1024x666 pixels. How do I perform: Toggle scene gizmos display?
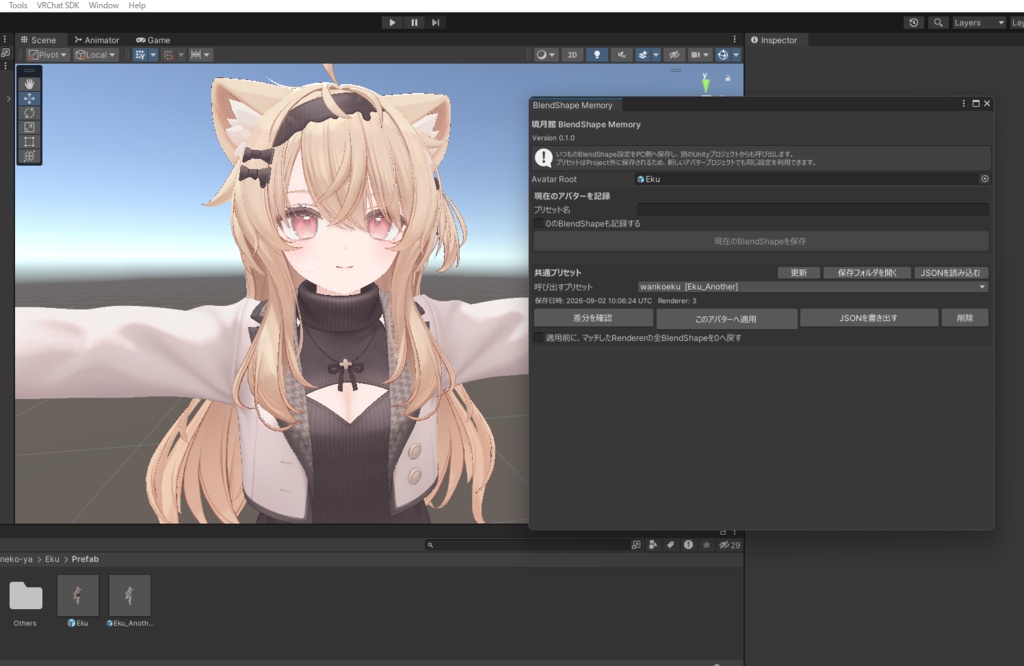pyautogui.click(x=722, y=55)
